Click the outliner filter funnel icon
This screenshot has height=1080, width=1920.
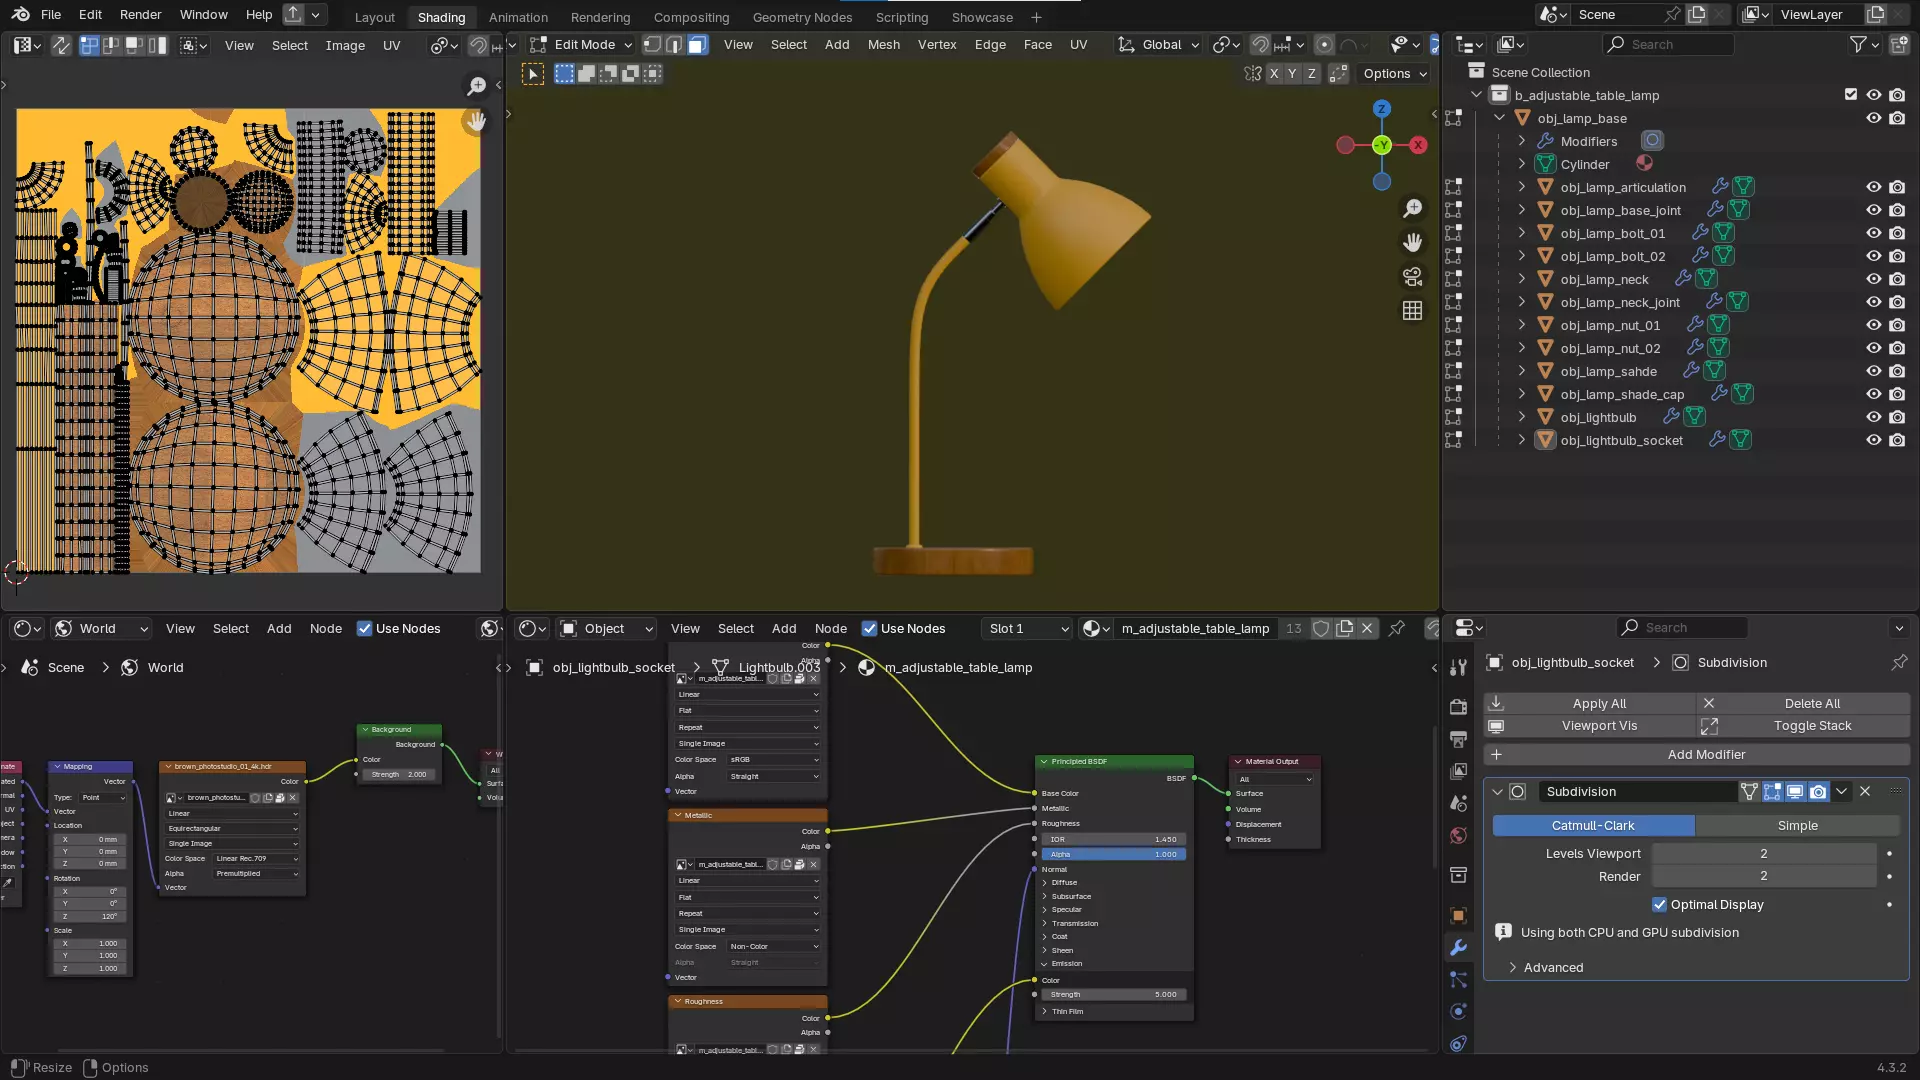1858,44
